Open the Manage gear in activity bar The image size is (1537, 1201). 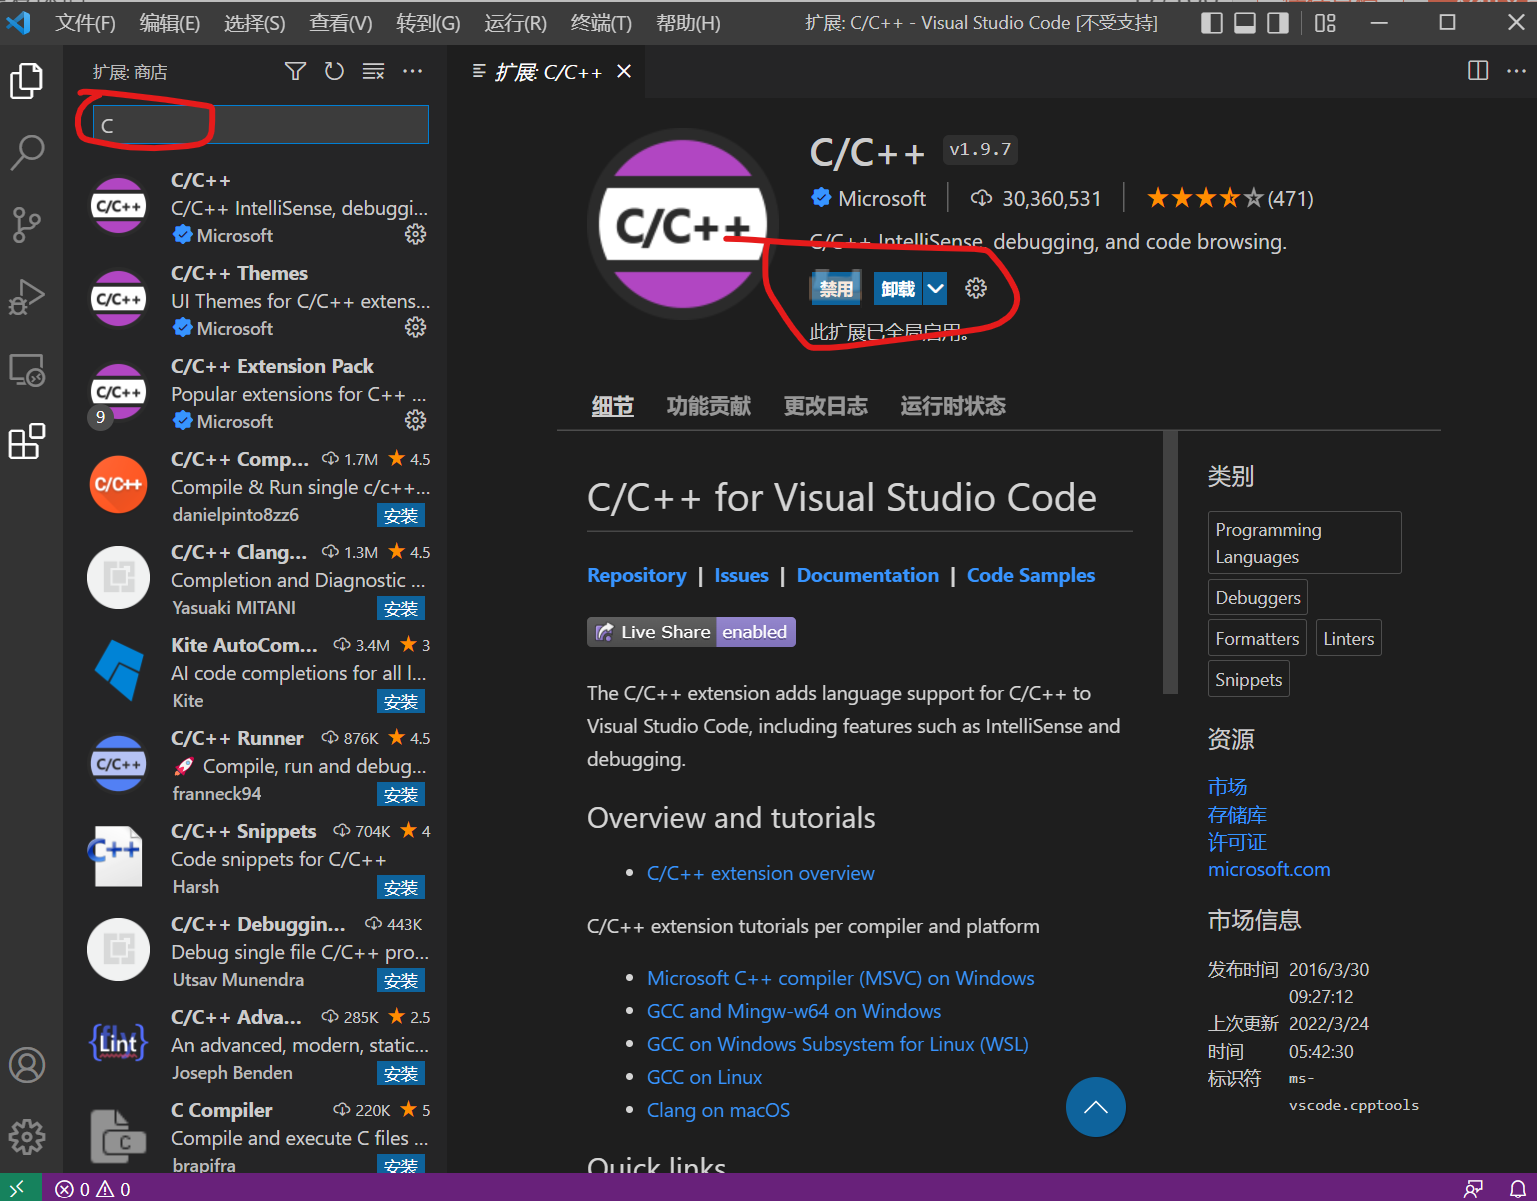(x=27, y=1137)
